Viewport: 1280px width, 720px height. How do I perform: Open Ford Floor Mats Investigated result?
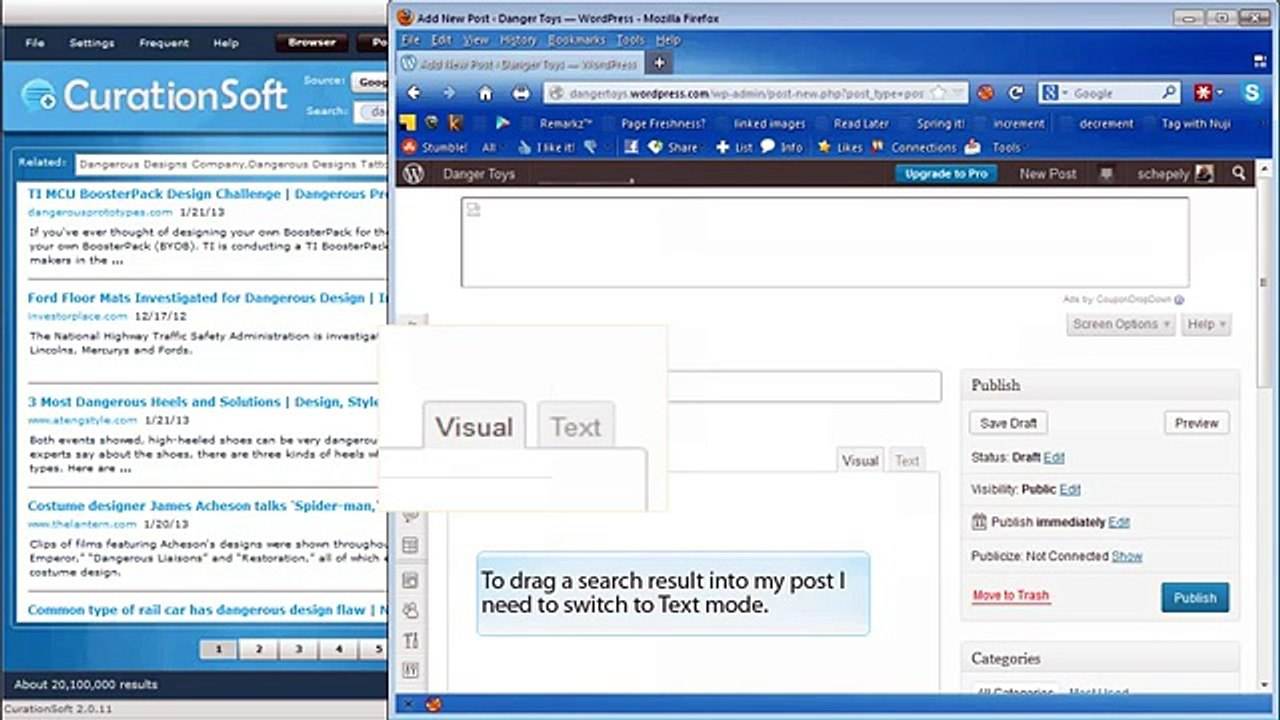click(x=208, y=298)
